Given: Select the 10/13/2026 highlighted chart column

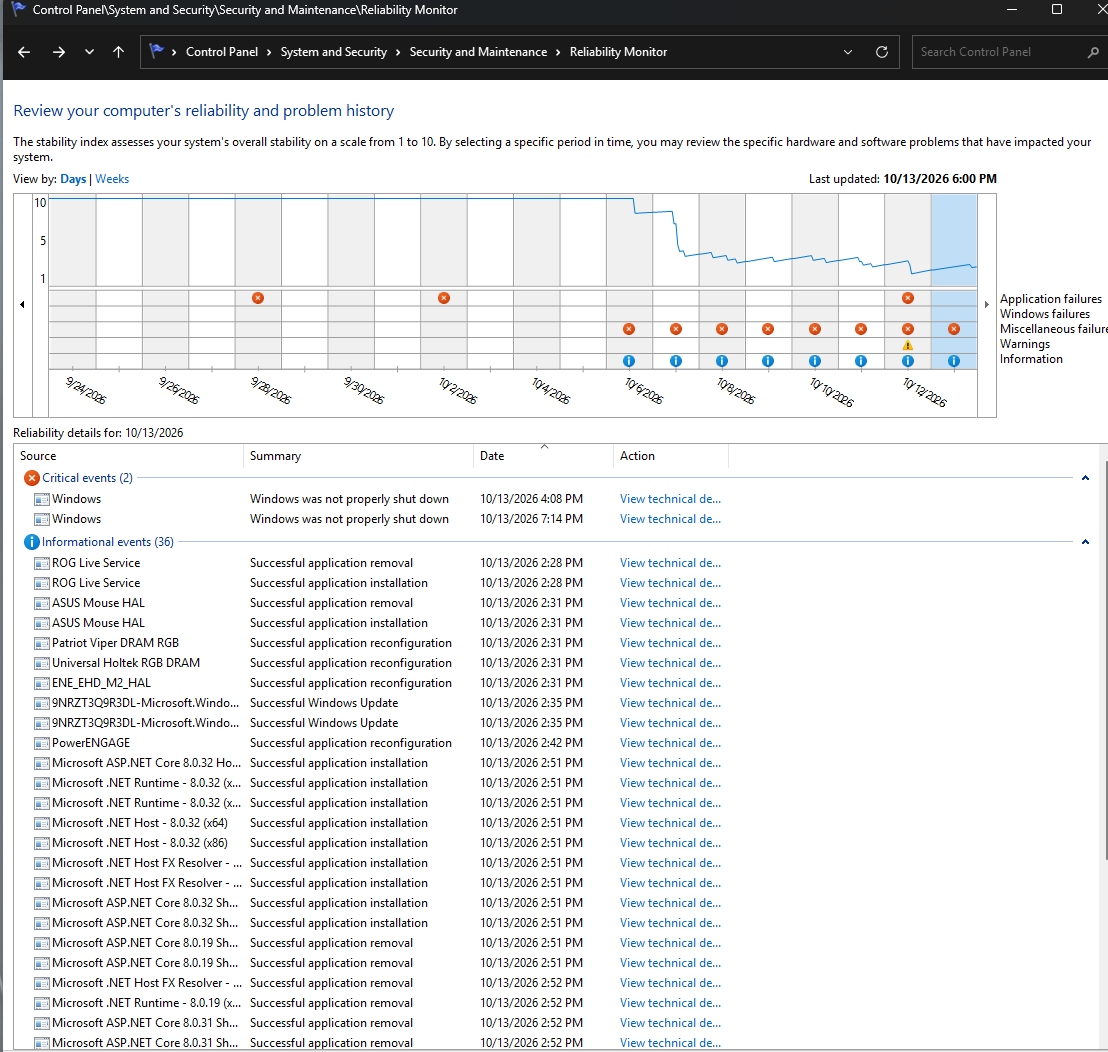Looking at the screenshot, I should 954,240.
